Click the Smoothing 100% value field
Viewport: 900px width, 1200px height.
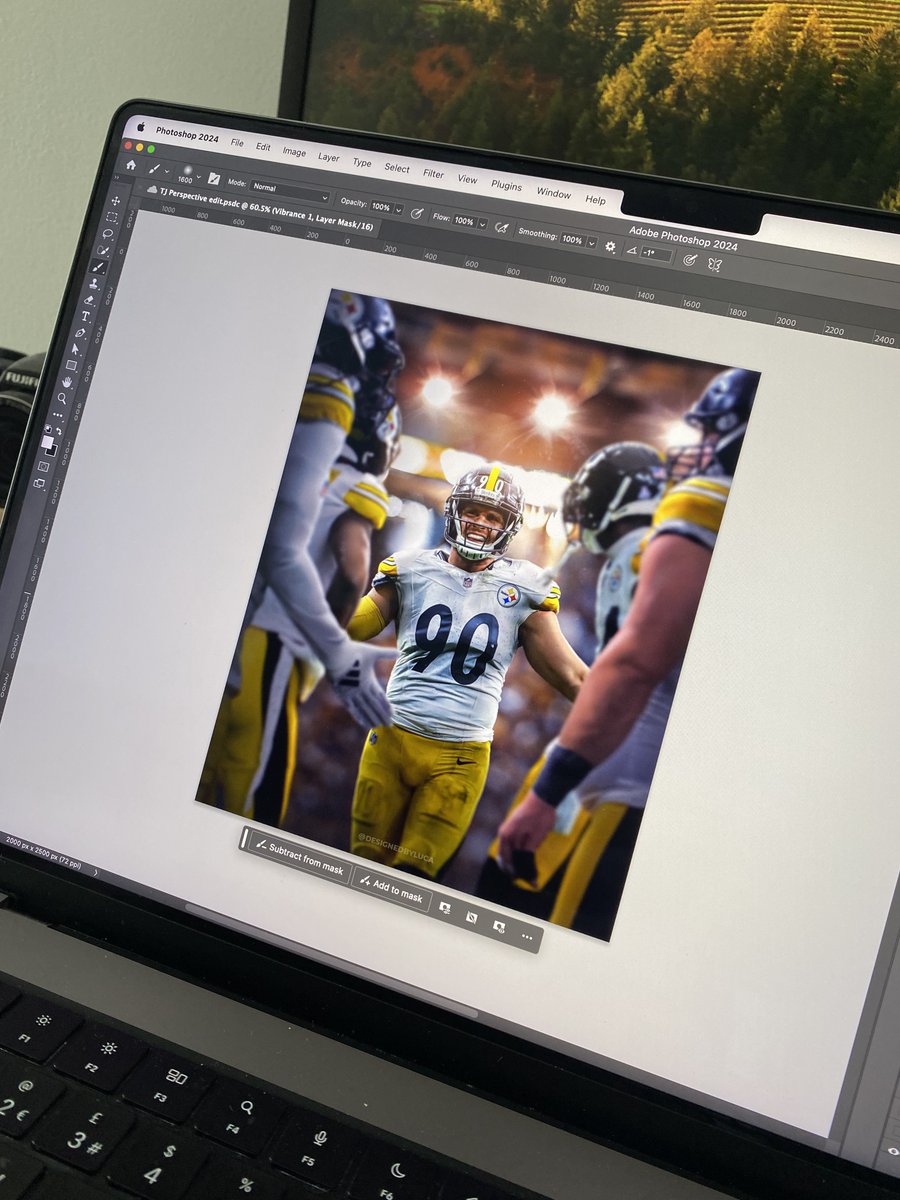(573, 239)
